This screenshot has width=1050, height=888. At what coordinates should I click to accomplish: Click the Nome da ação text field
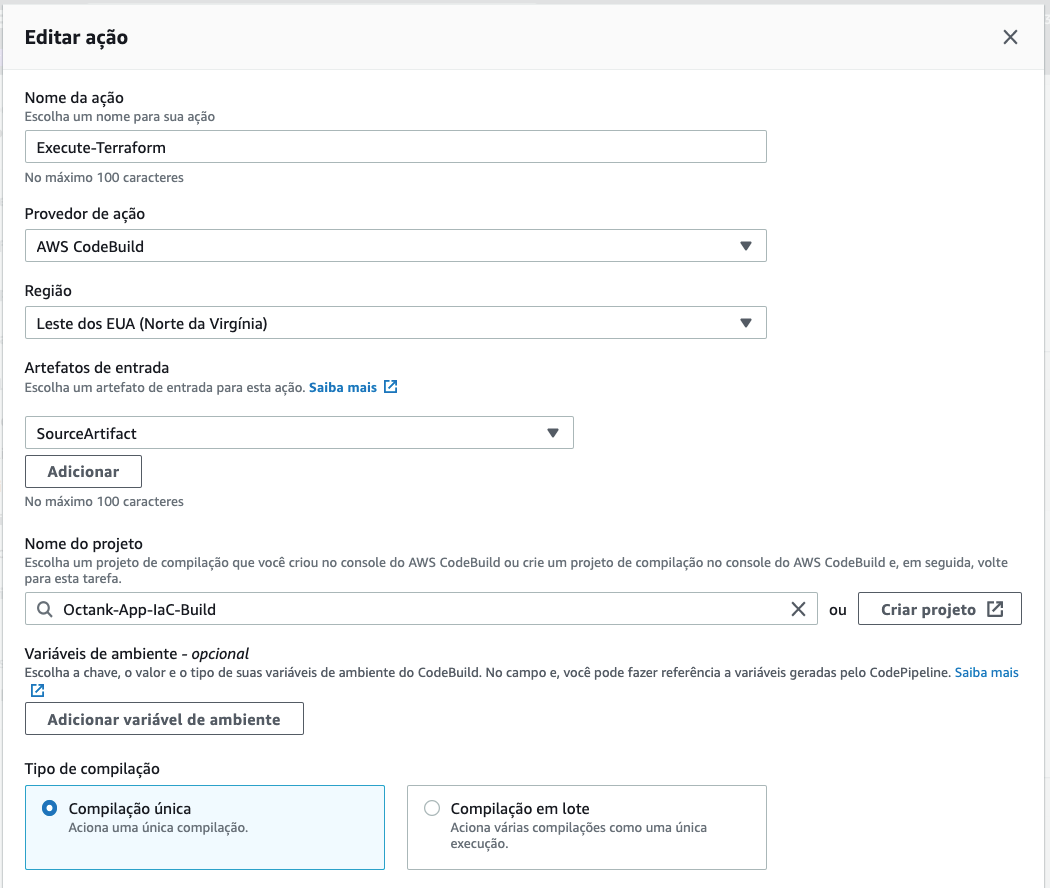(395, 147)
